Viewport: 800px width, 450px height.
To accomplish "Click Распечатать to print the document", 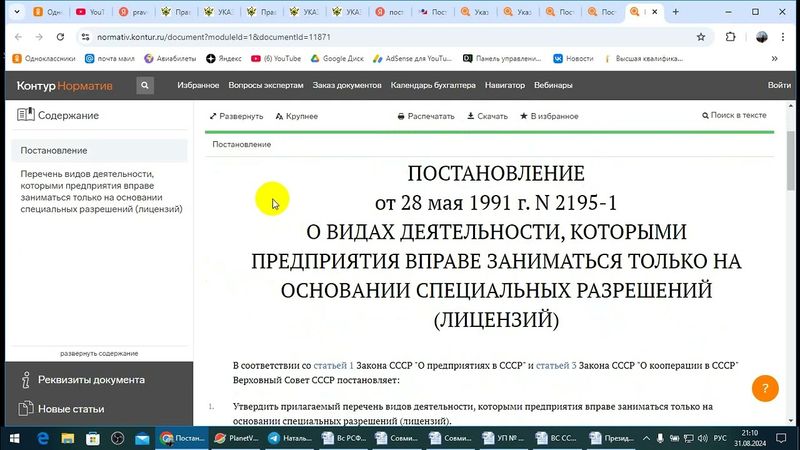I will [426, 116].
